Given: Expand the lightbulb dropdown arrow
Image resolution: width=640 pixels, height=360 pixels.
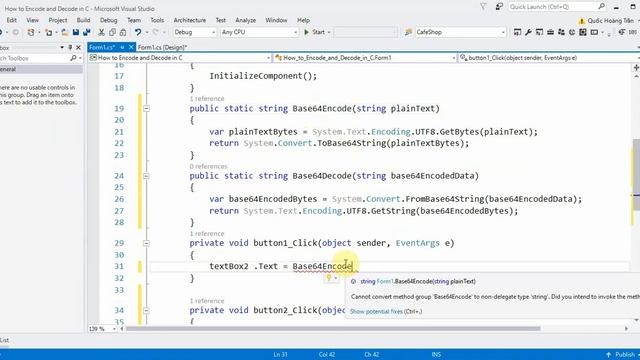Looking at the screenshot, I should [336, 278].
